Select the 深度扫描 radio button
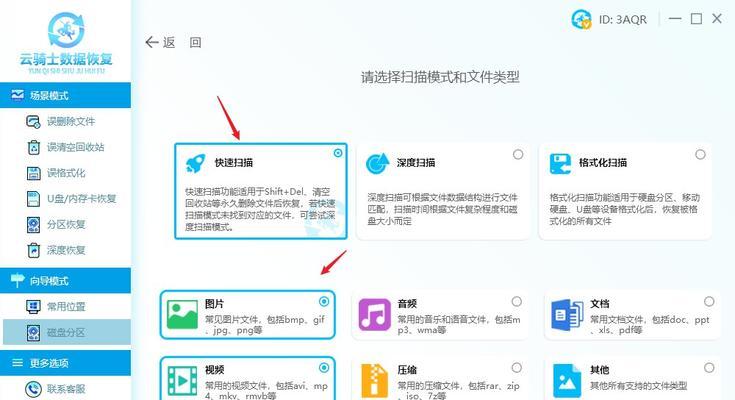The height and width of the screenshot is (400, 735). click(518, 154)
